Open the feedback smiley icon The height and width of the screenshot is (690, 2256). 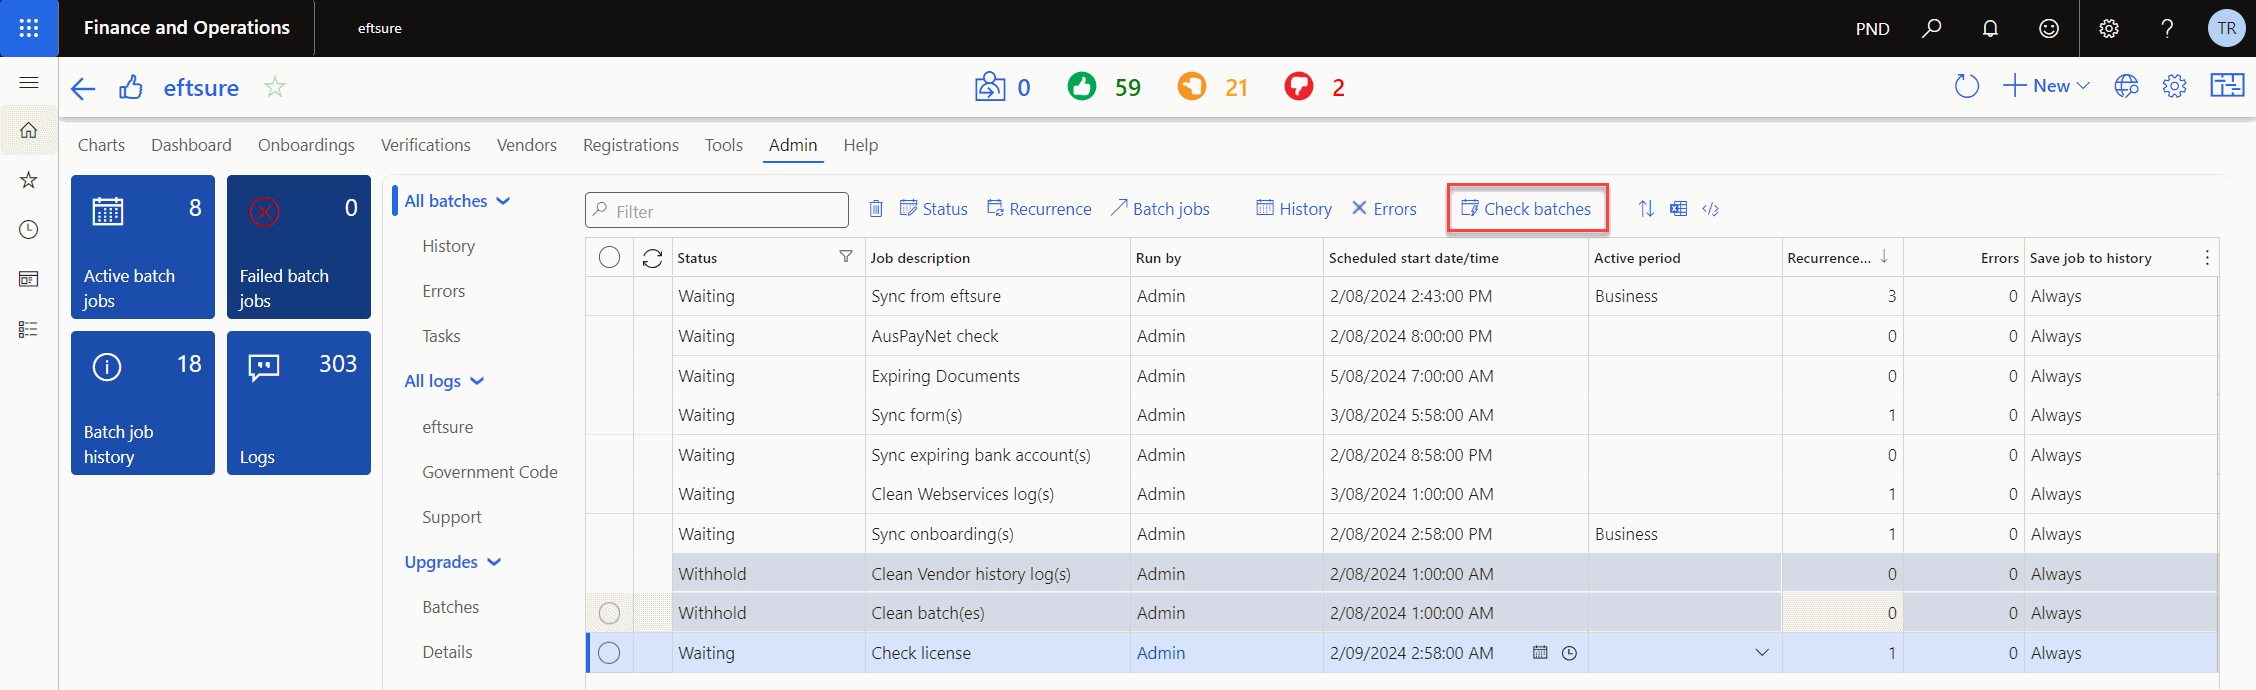tap(2049, 28)
